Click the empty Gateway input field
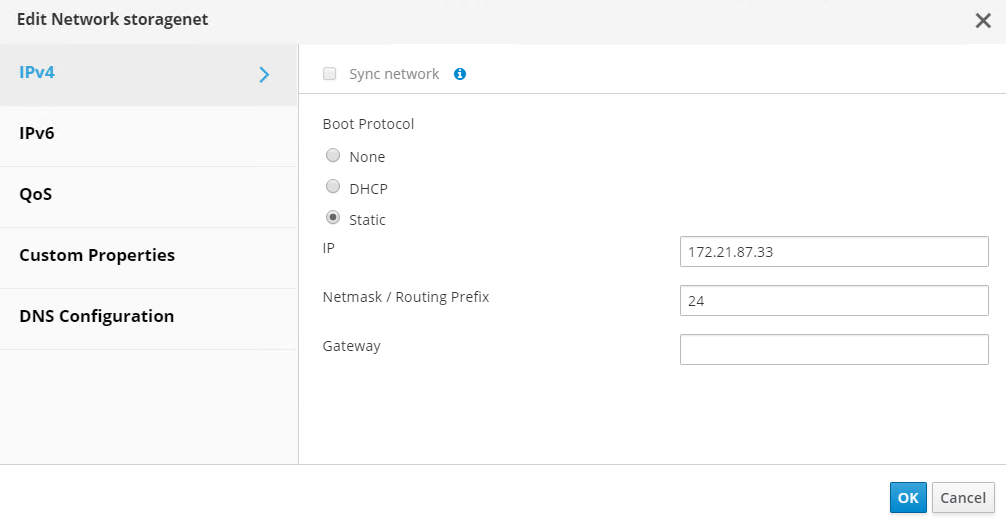Viewport: 1006px width, 528px height. (833, 349)
